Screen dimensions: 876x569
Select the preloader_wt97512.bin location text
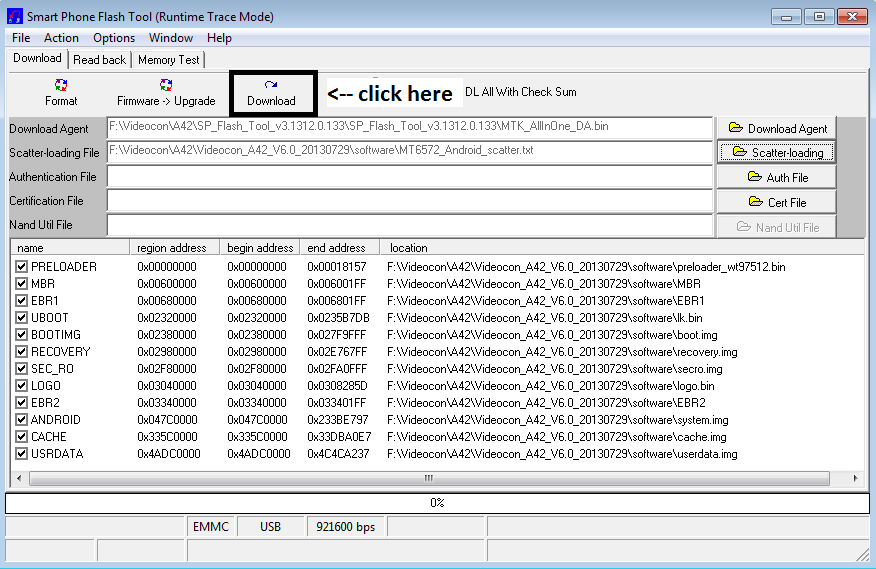point(586,267)
